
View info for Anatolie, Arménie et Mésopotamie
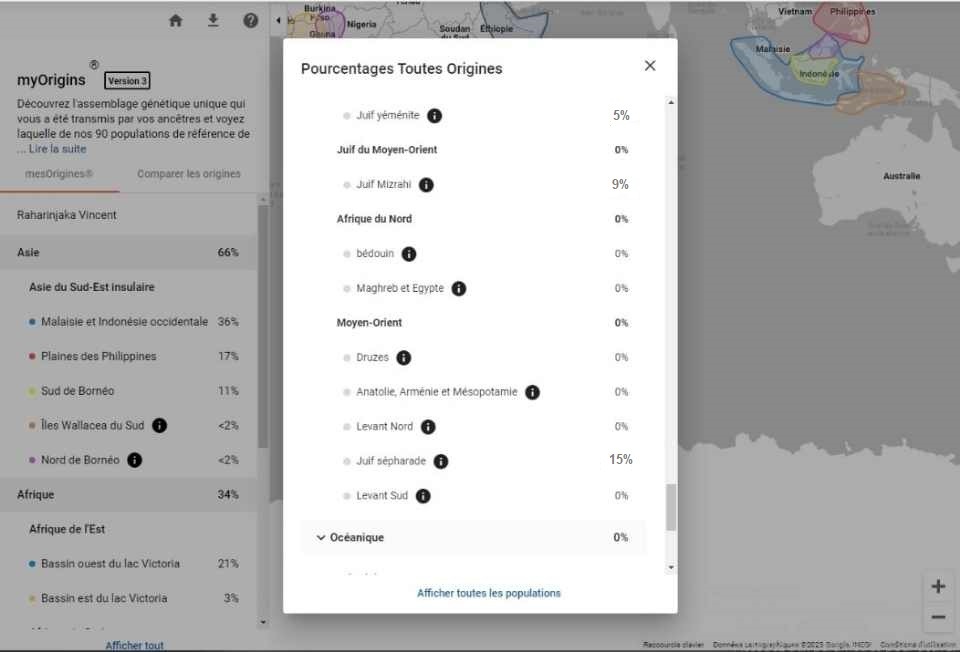[x=533, y=392]
